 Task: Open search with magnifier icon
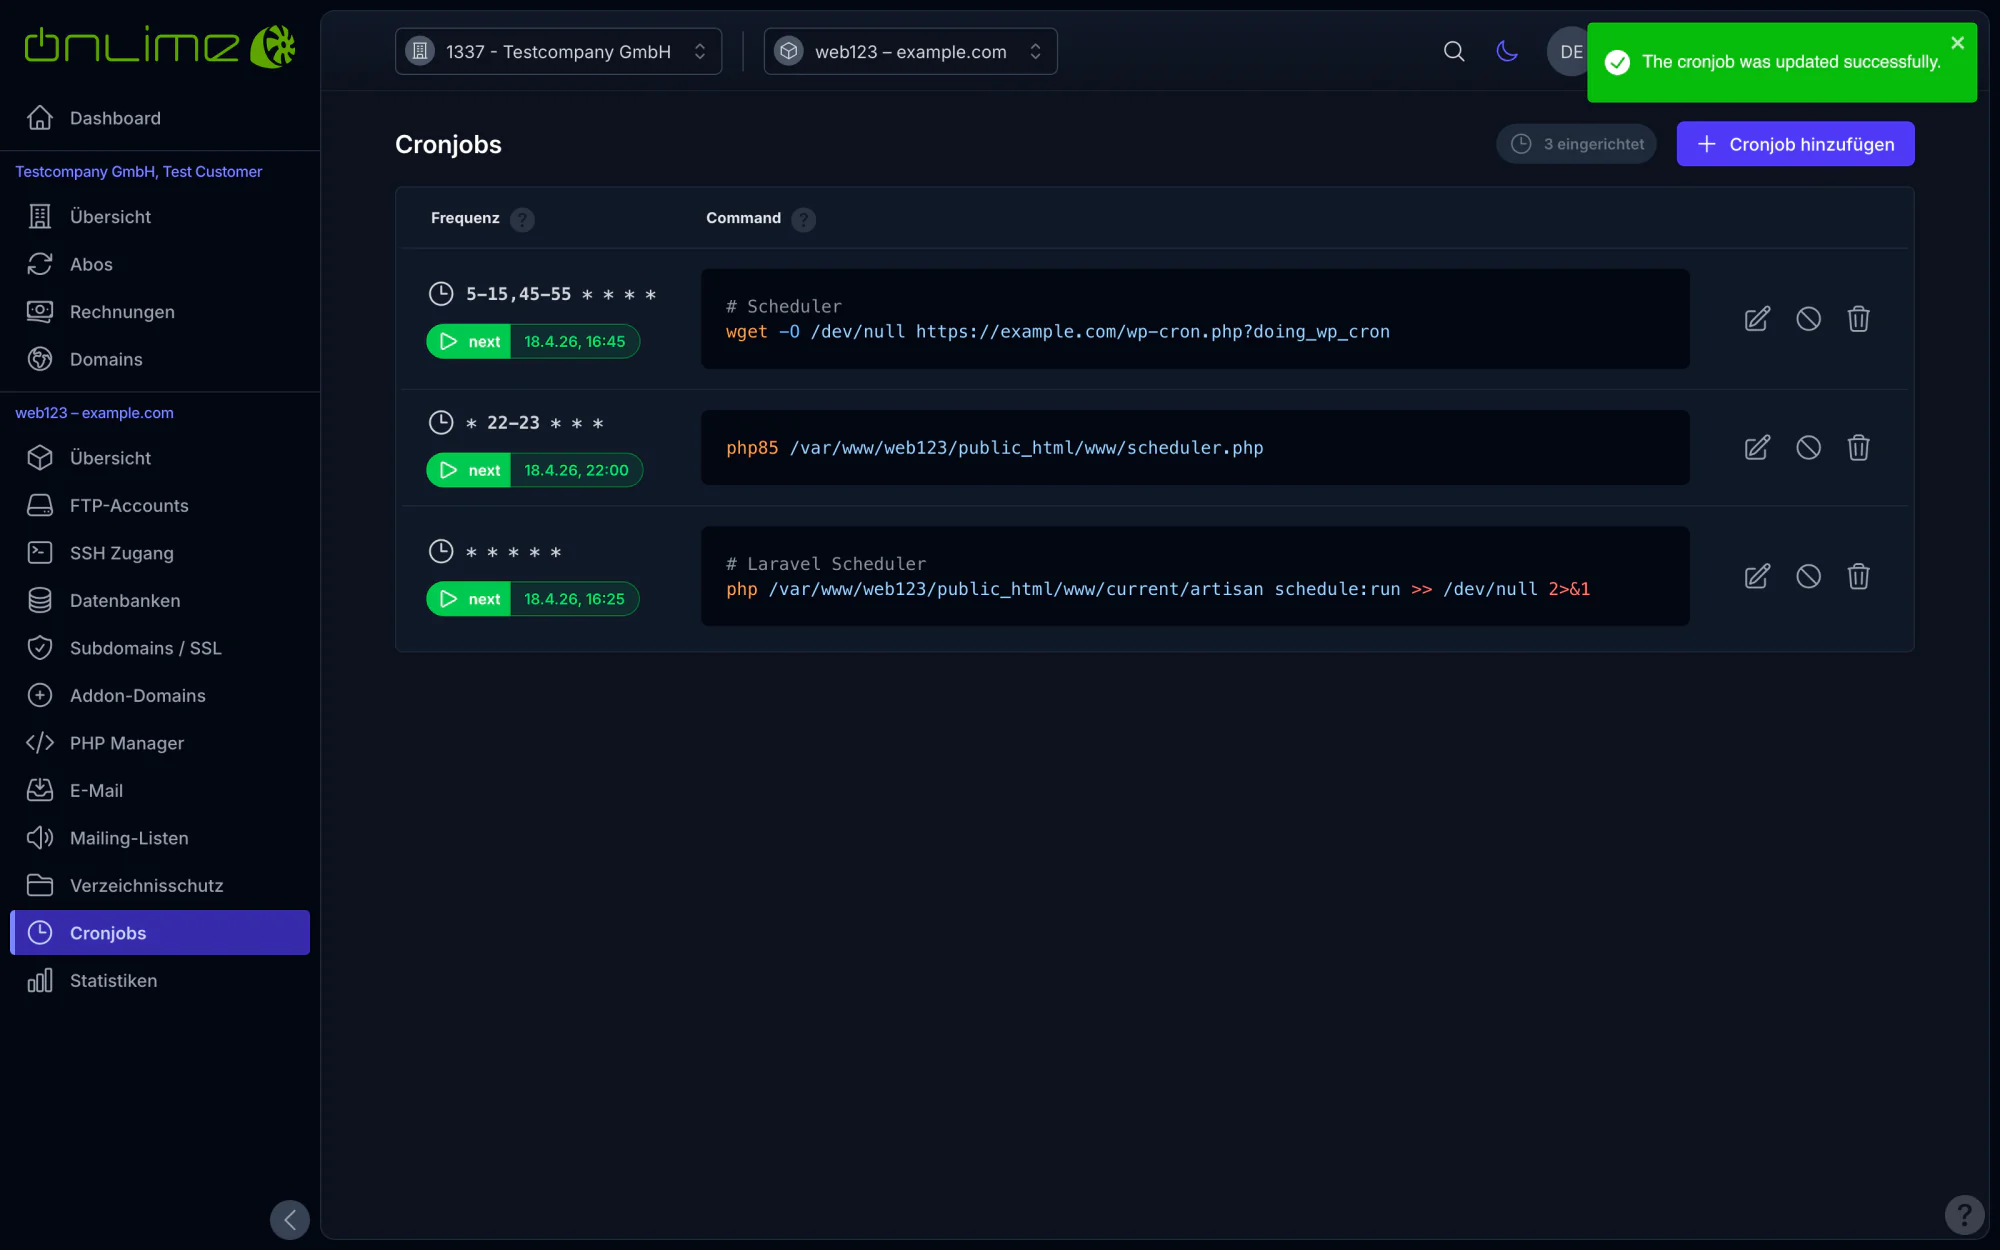tap(1454, 51)
